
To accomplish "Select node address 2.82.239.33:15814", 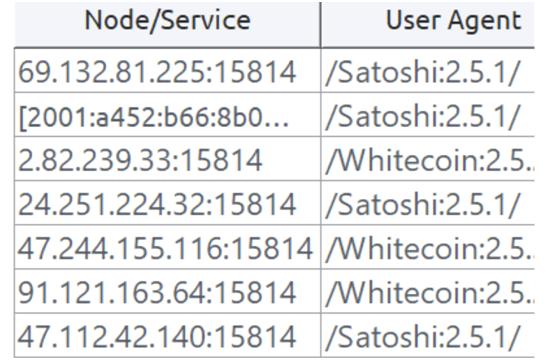I will tap(140, 161).
